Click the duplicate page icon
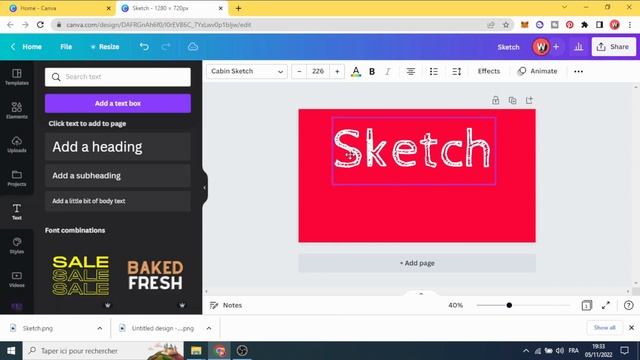Screen dimensions: 640x360 pyautogui.click(x=512, y=100)
